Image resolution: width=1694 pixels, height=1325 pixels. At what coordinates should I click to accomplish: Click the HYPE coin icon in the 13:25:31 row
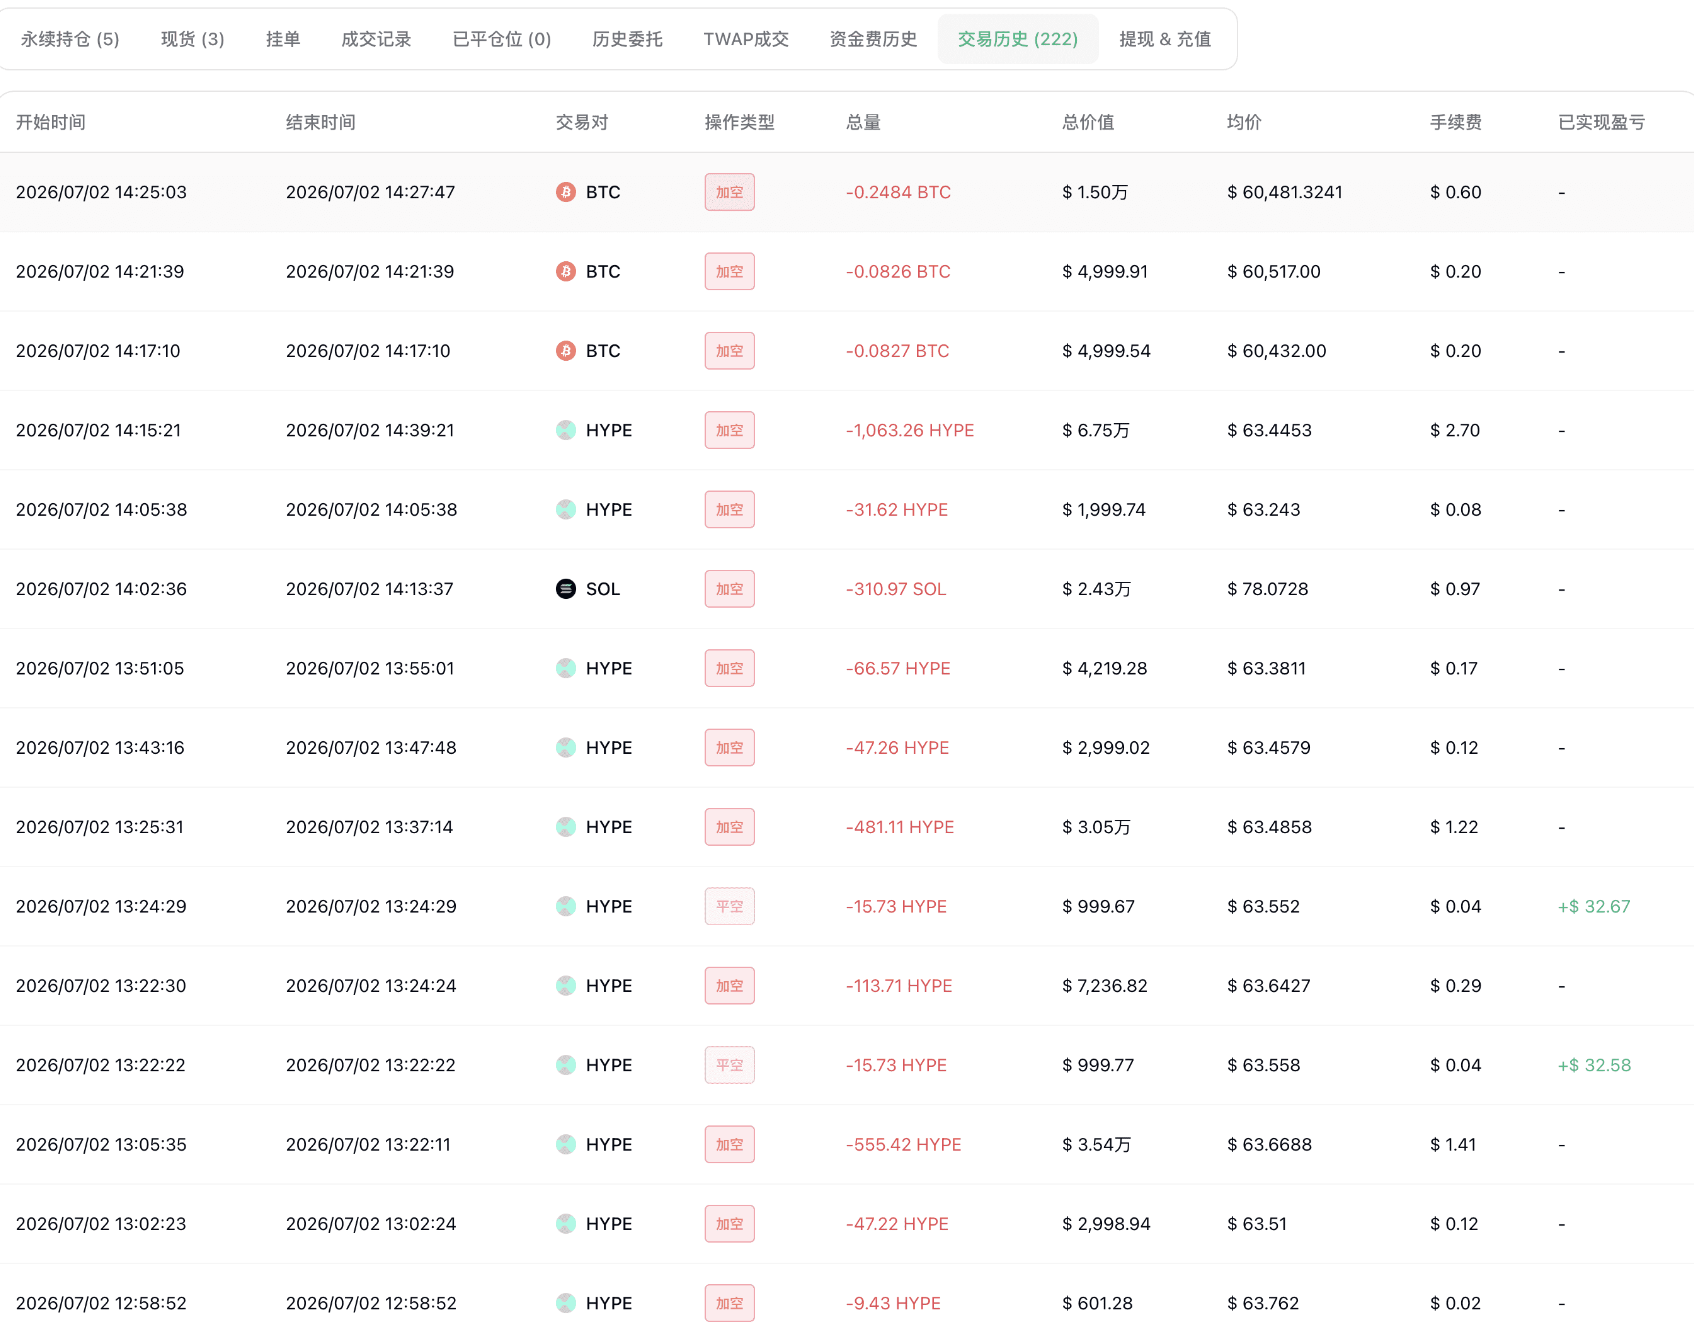566,827
